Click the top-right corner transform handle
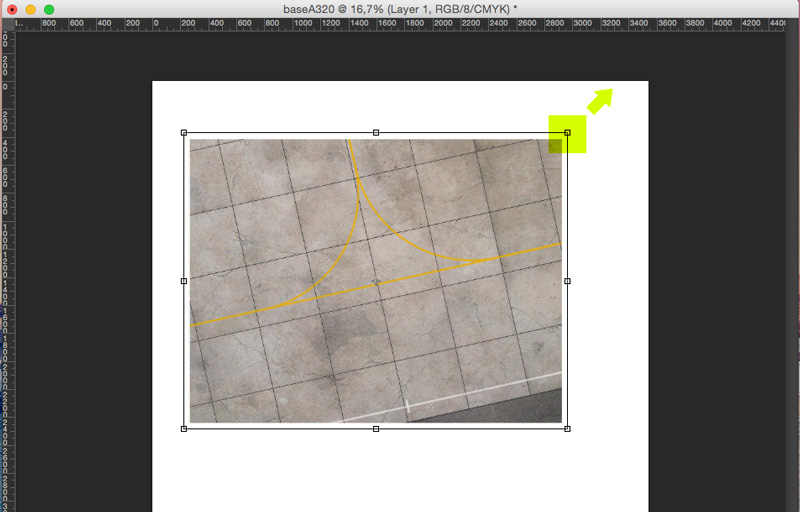The image size is (800, 512). 567,133
